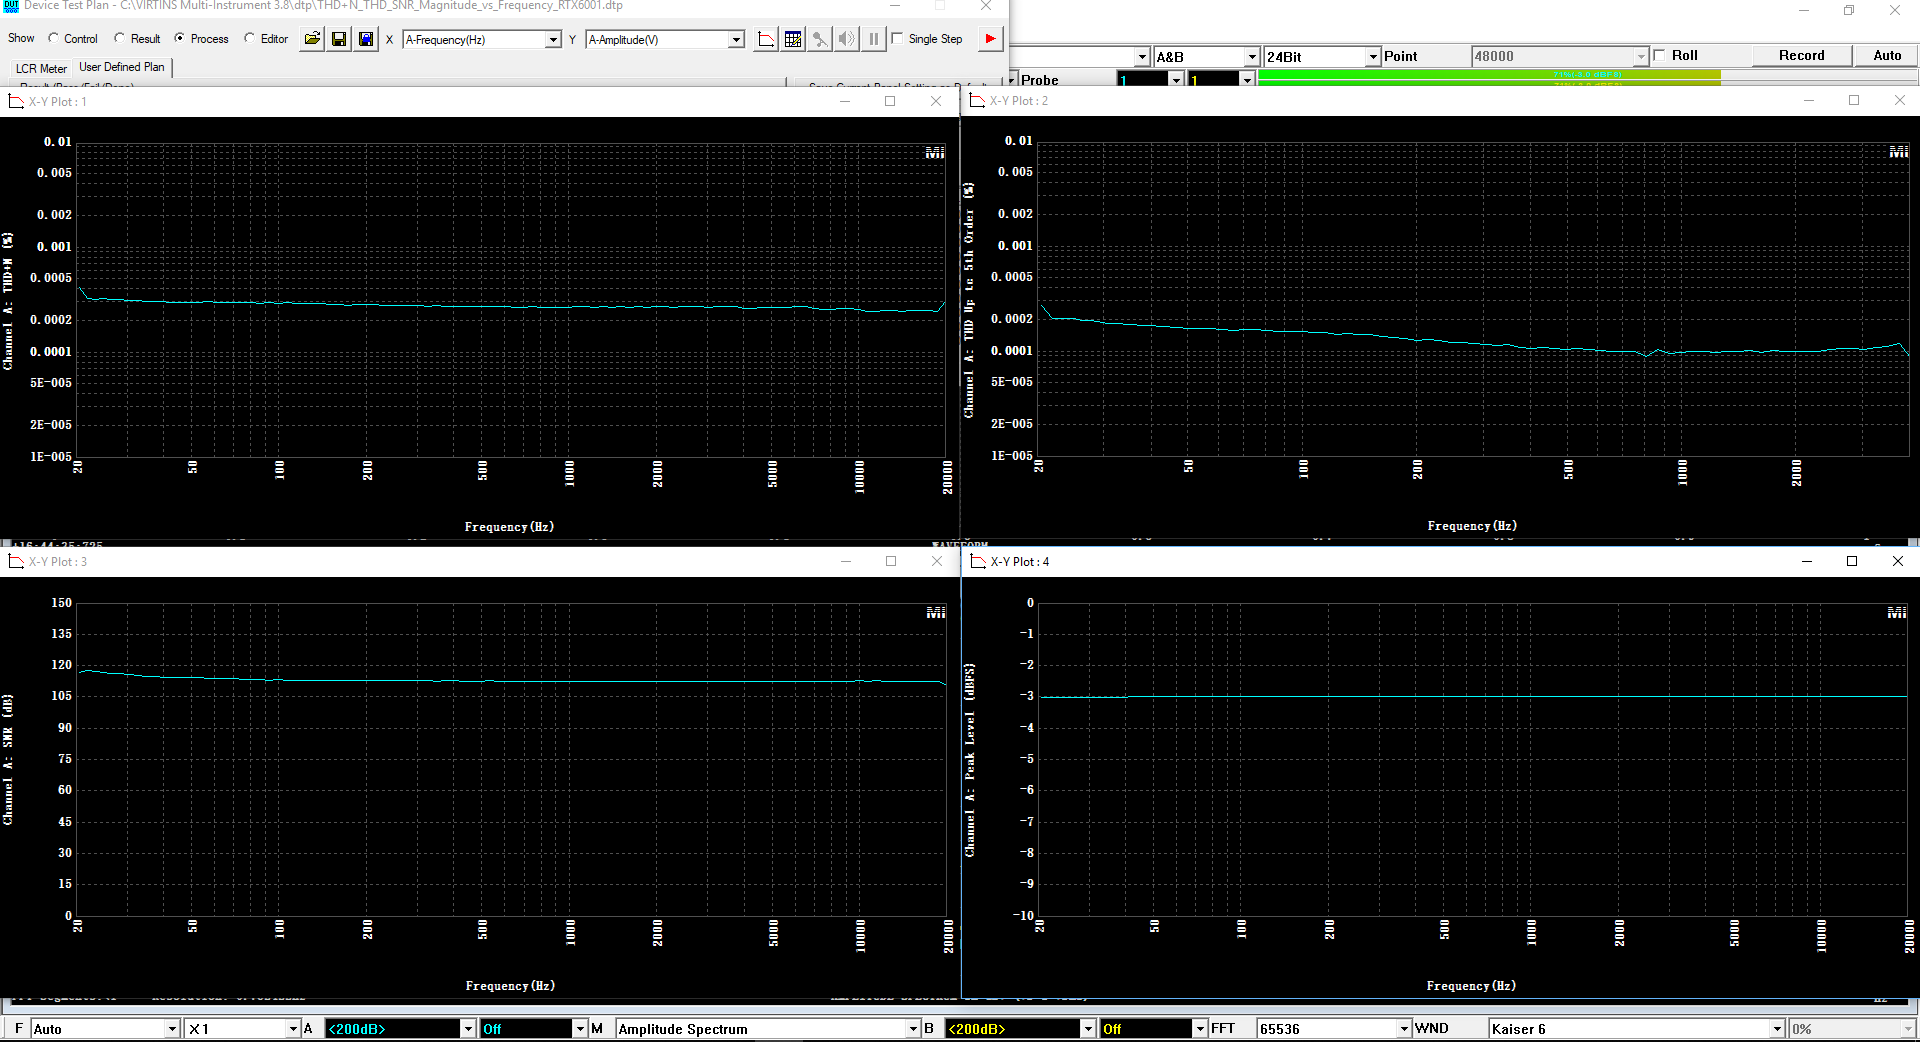
Task: Click the blue floppy disk icon
Action: [366, 39]
